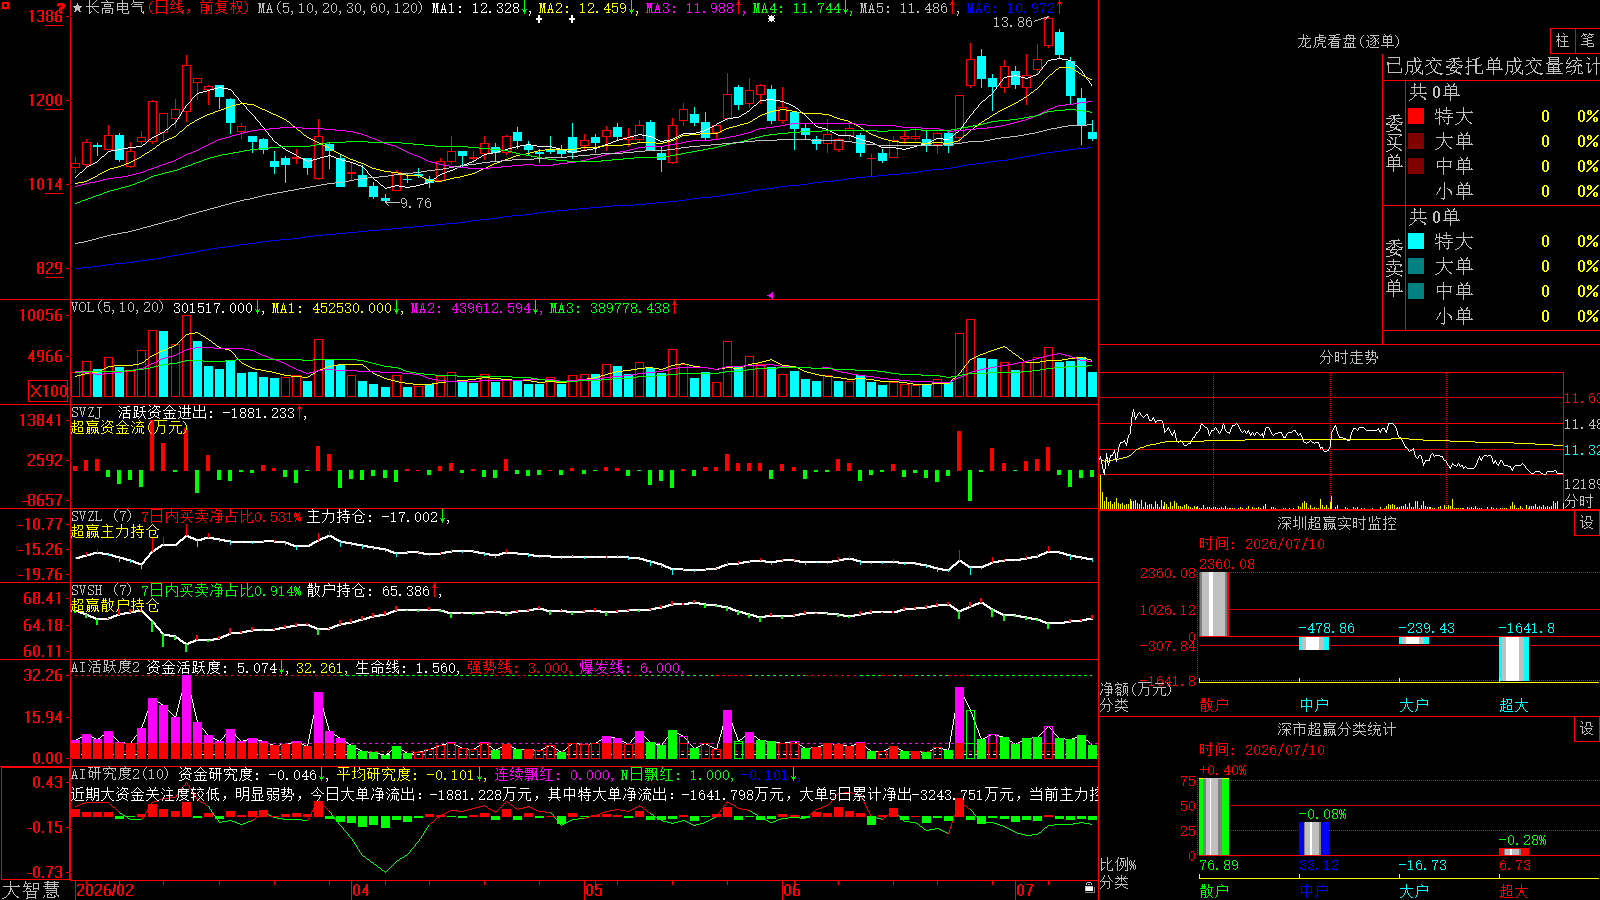The image size is (1600, 900).
Task: Click the 已成交委托单成交量统计 header
Action: pyautogui.click(x=1491, y=66)
